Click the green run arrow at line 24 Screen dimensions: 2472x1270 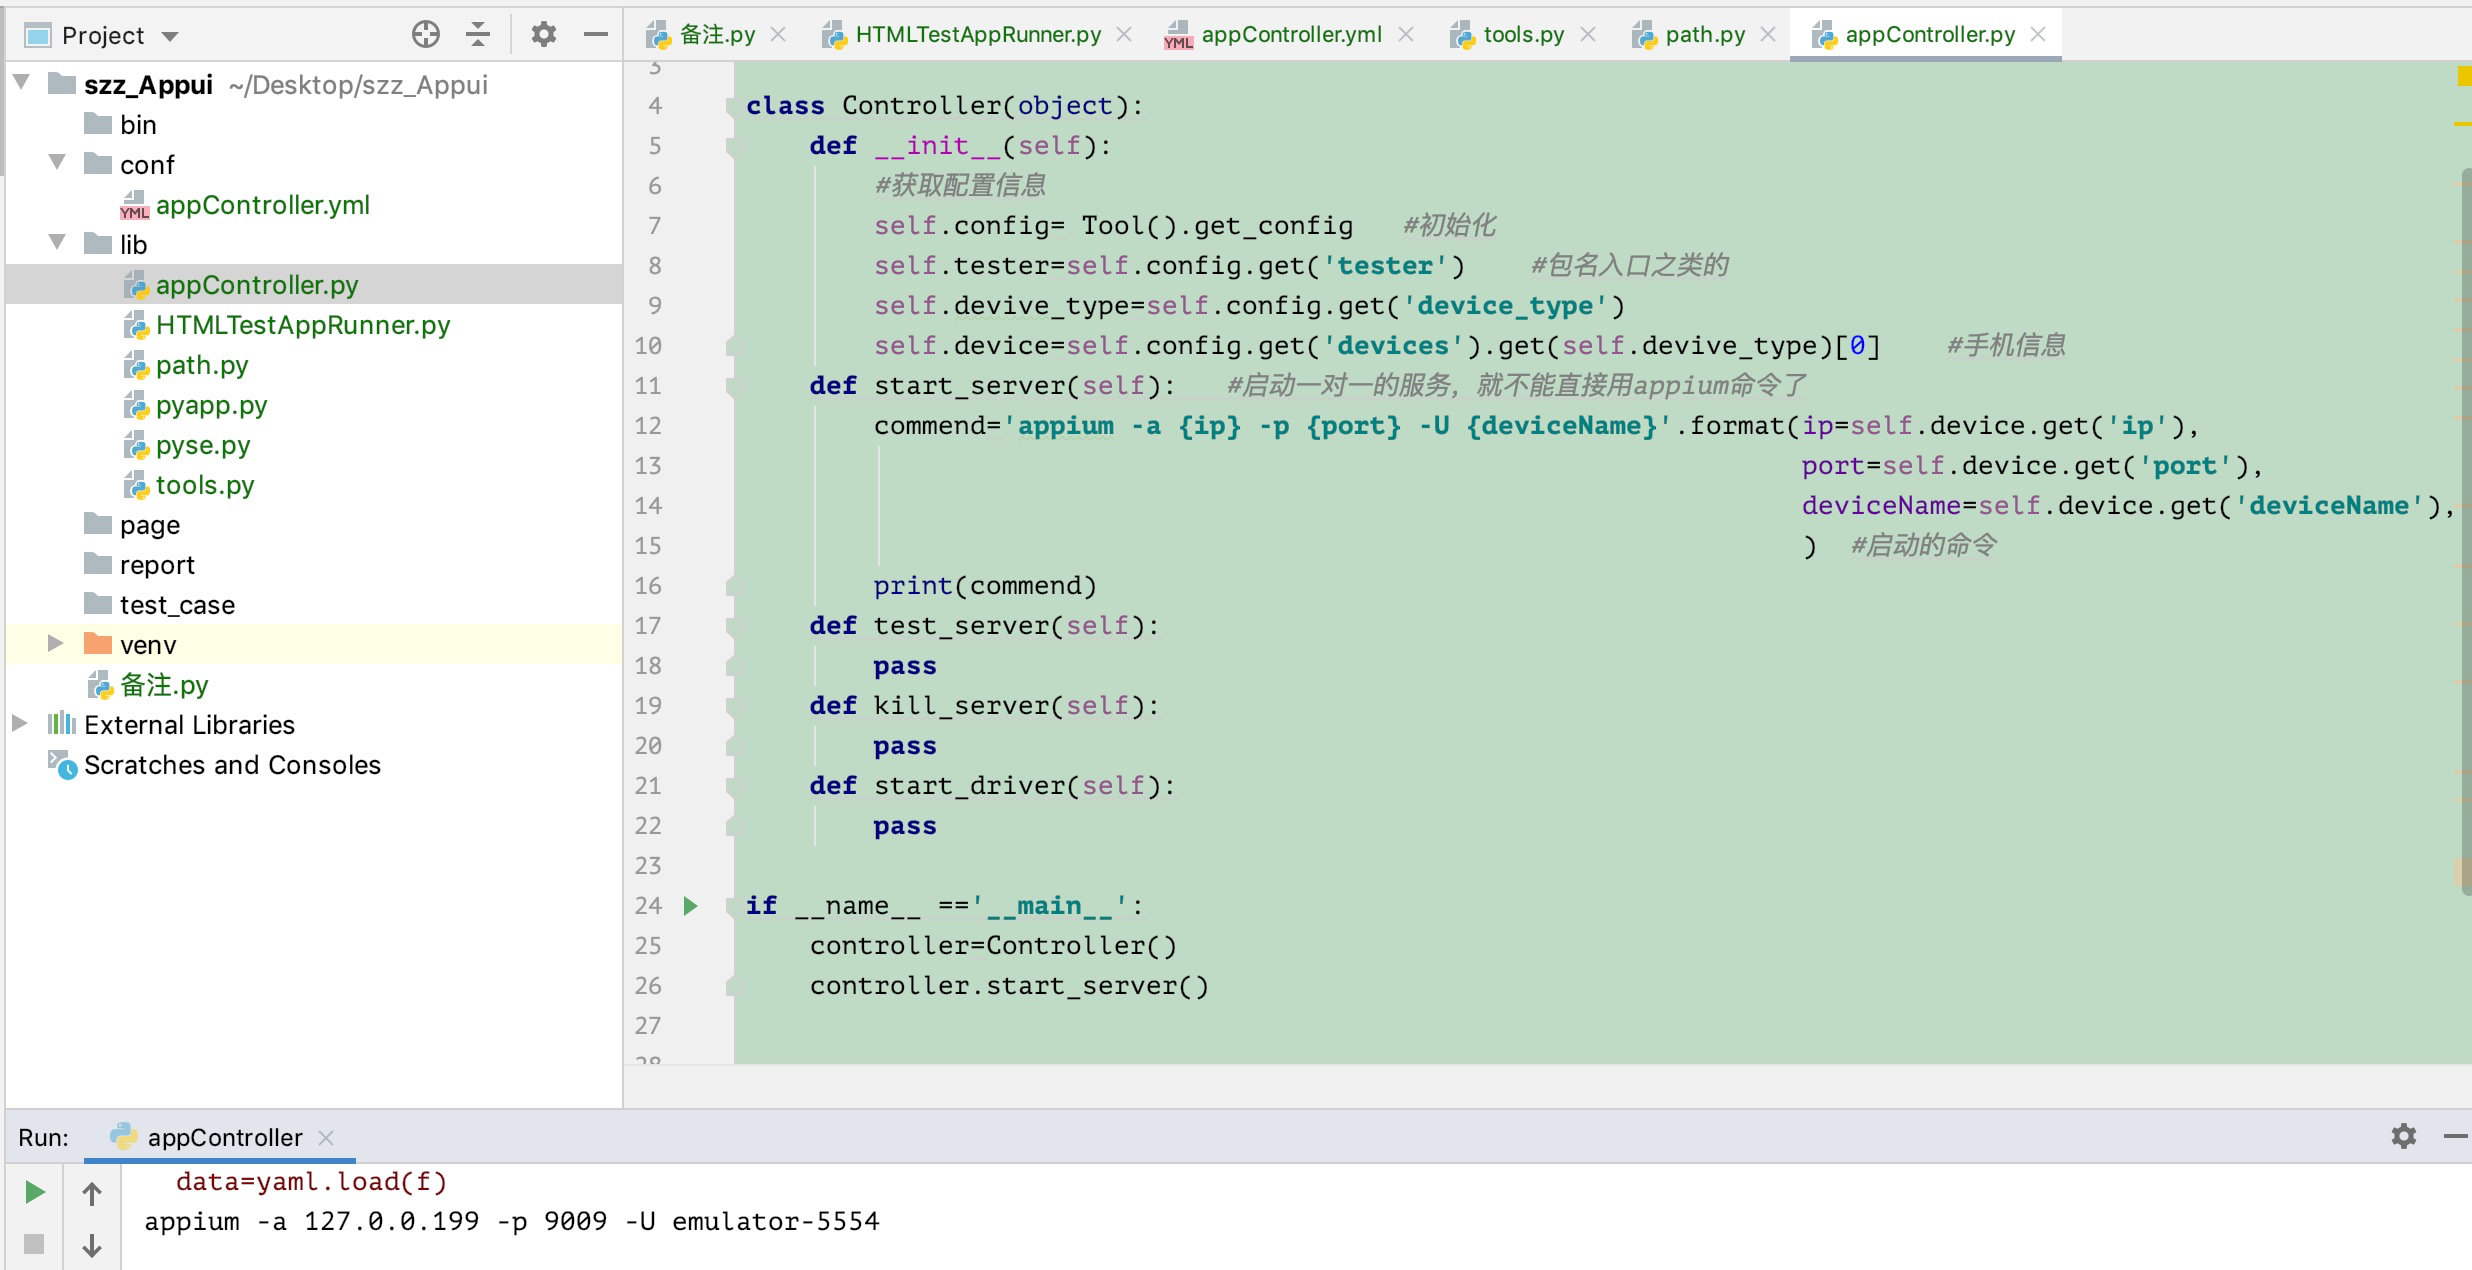[x=690, y=906]
